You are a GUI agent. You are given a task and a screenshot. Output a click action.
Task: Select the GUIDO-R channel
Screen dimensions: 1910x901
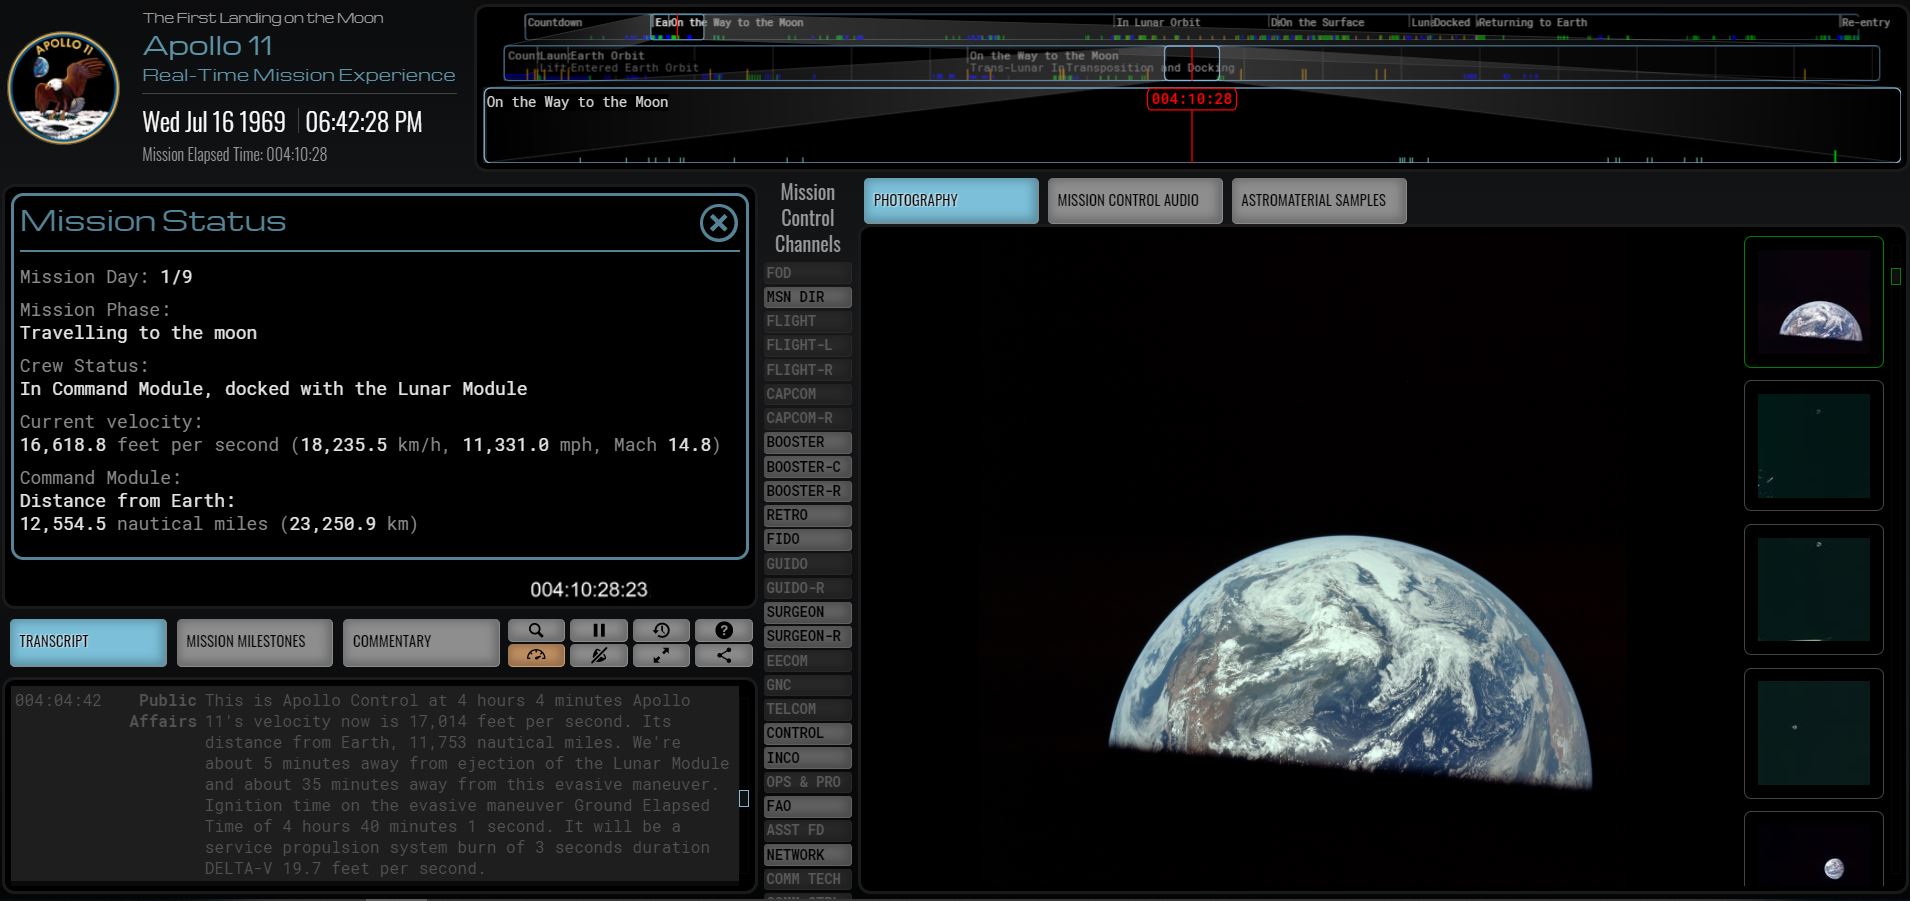tap(808, 588)
